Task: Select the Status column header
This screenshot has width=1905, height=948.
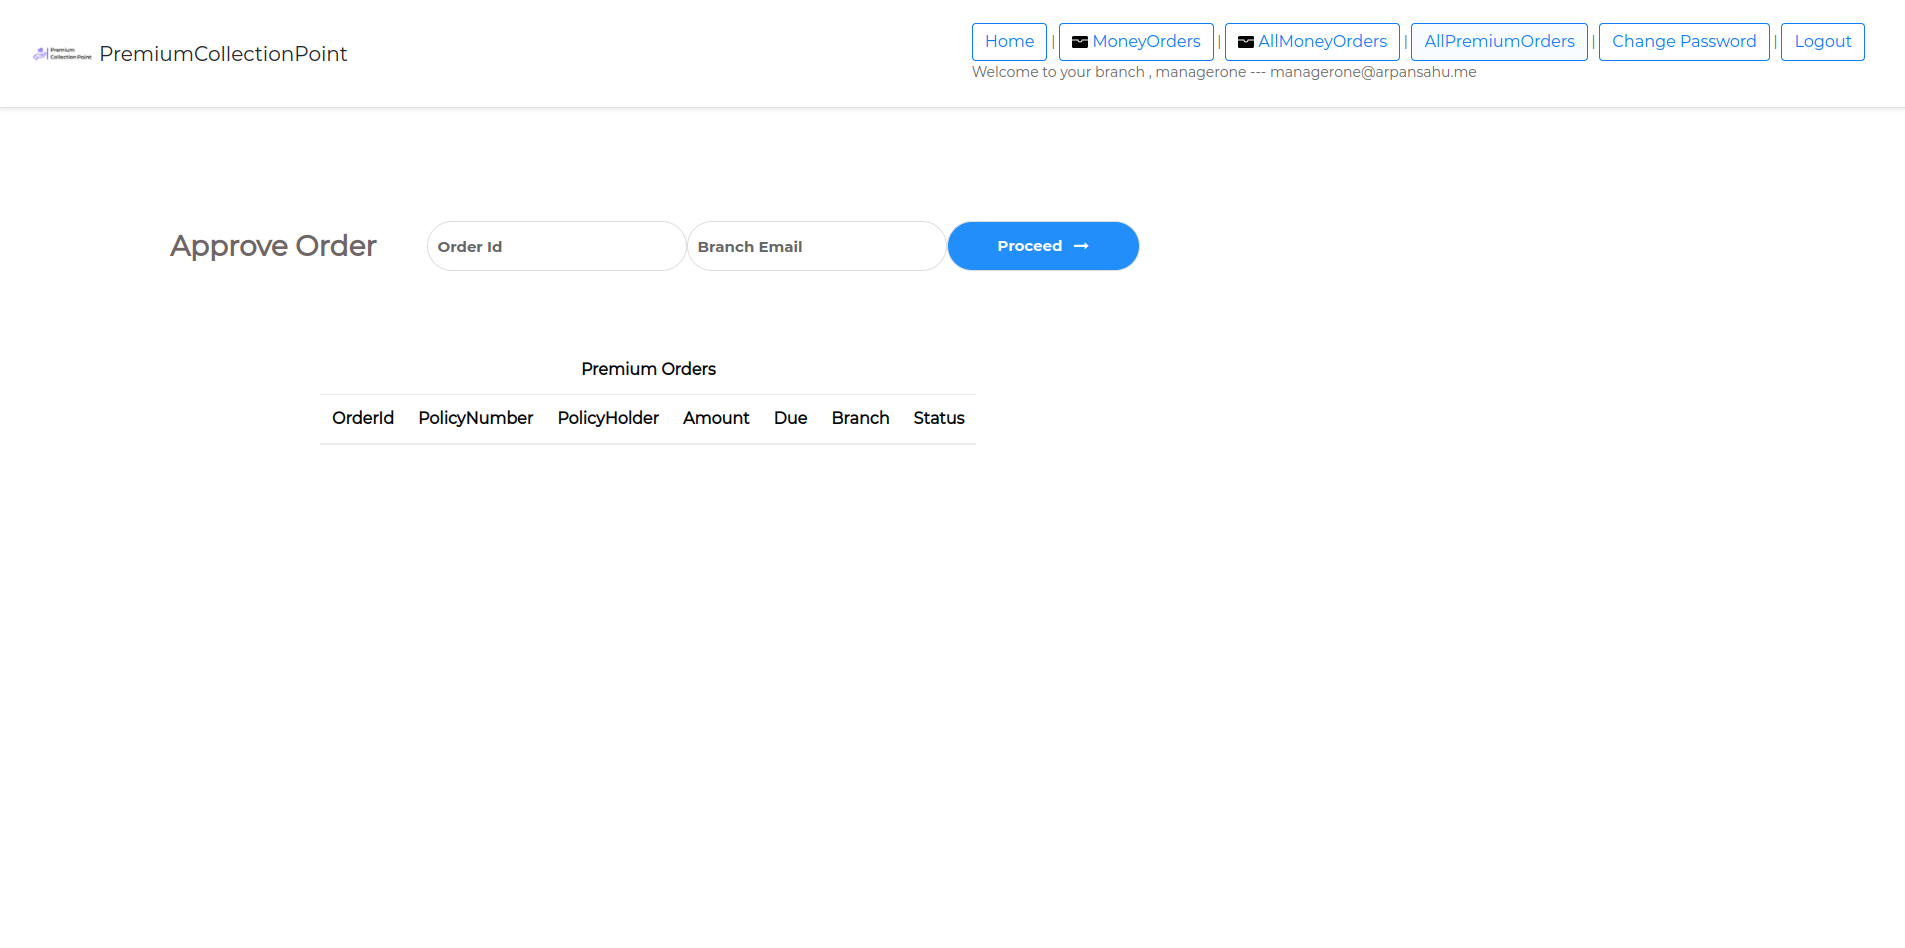Action: click(x=939, y=418)
